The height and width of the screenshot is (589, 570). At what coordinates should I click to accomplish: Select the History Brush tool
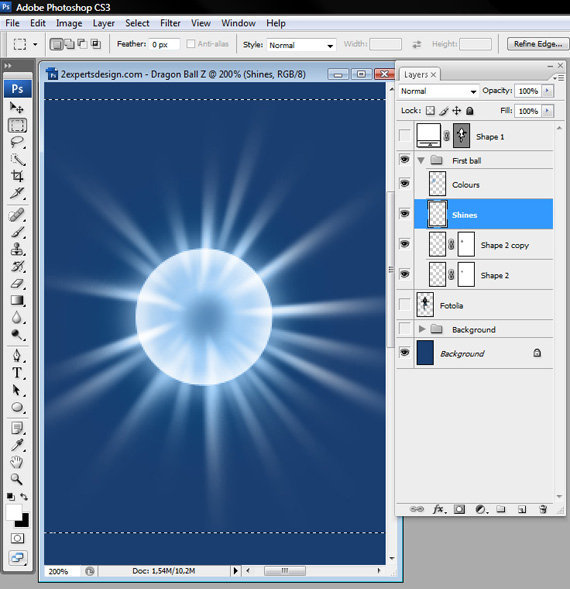tap(17, 266)
